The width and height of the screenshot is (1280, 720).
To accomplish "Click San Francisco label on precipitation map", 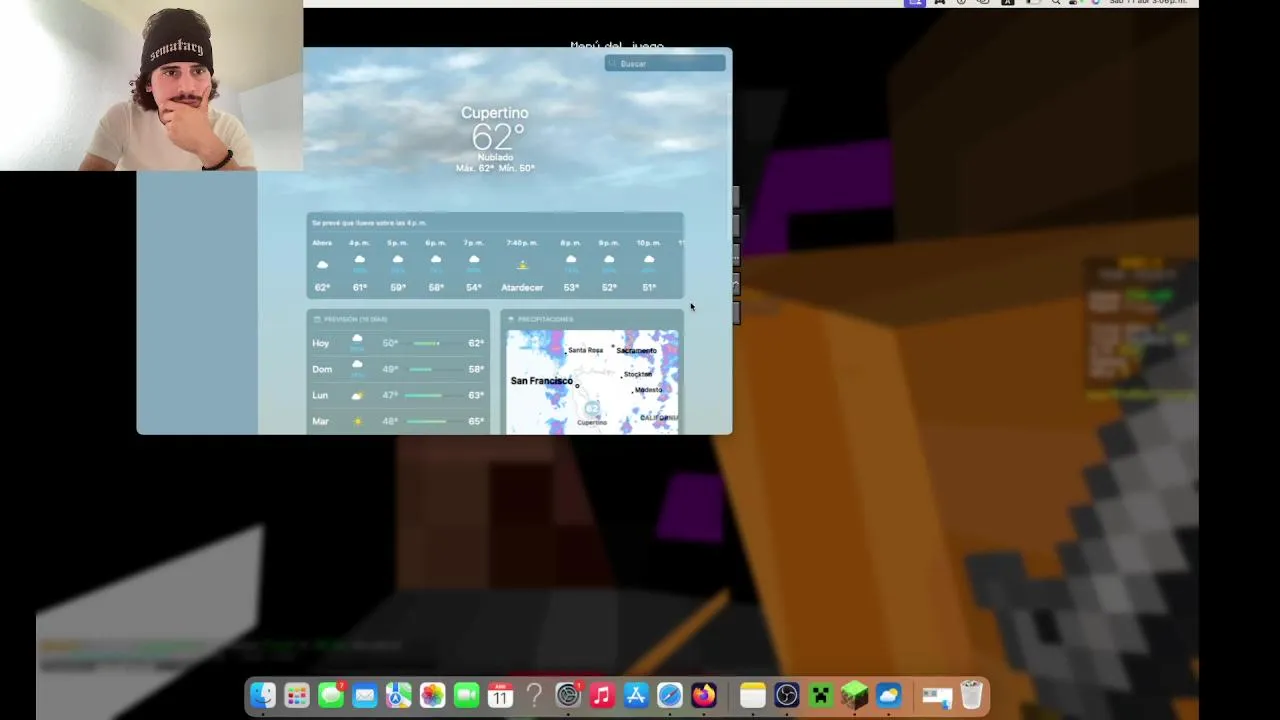I will (541, 381).
